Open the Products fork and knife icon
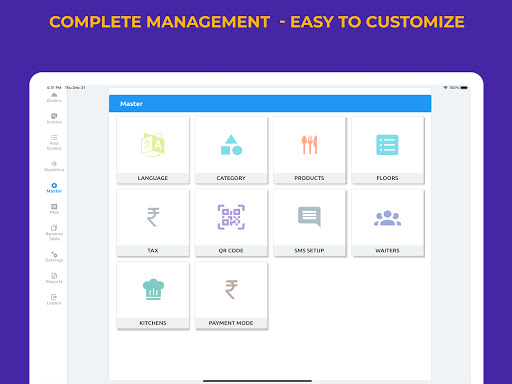 pyautogui.click(x=309, y=145)
